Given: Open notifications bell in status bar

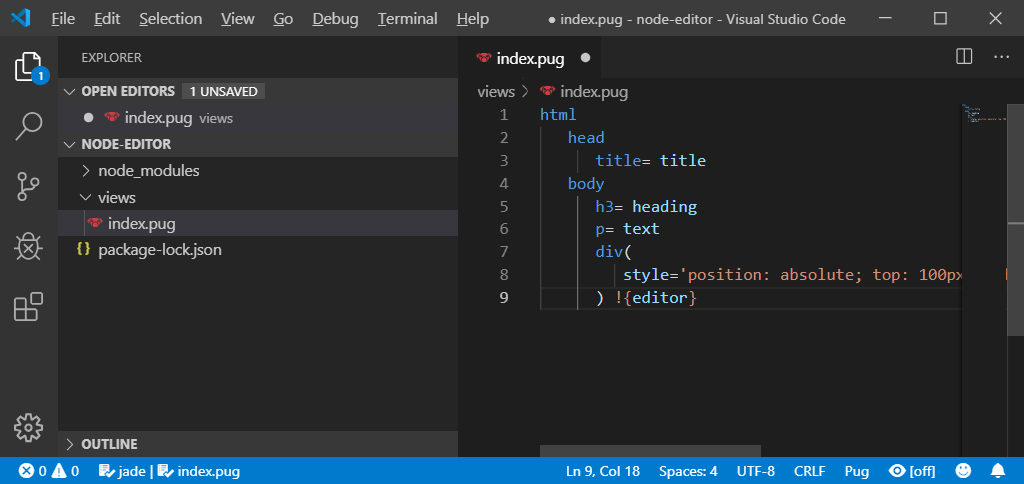Looking at the screenshot, I should coord(998,471).
